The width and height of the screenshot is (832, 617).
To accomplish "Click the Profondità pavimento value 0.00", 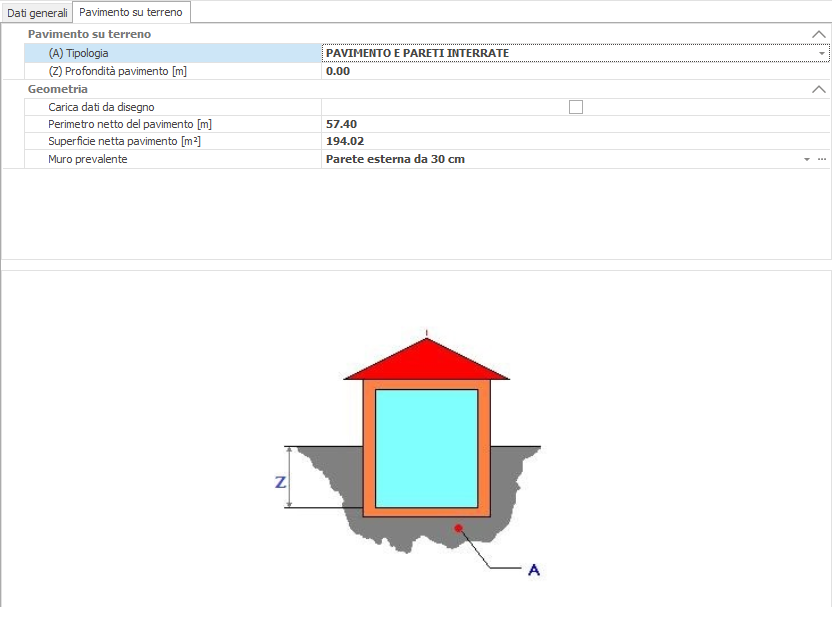I will tap(338, 71).
